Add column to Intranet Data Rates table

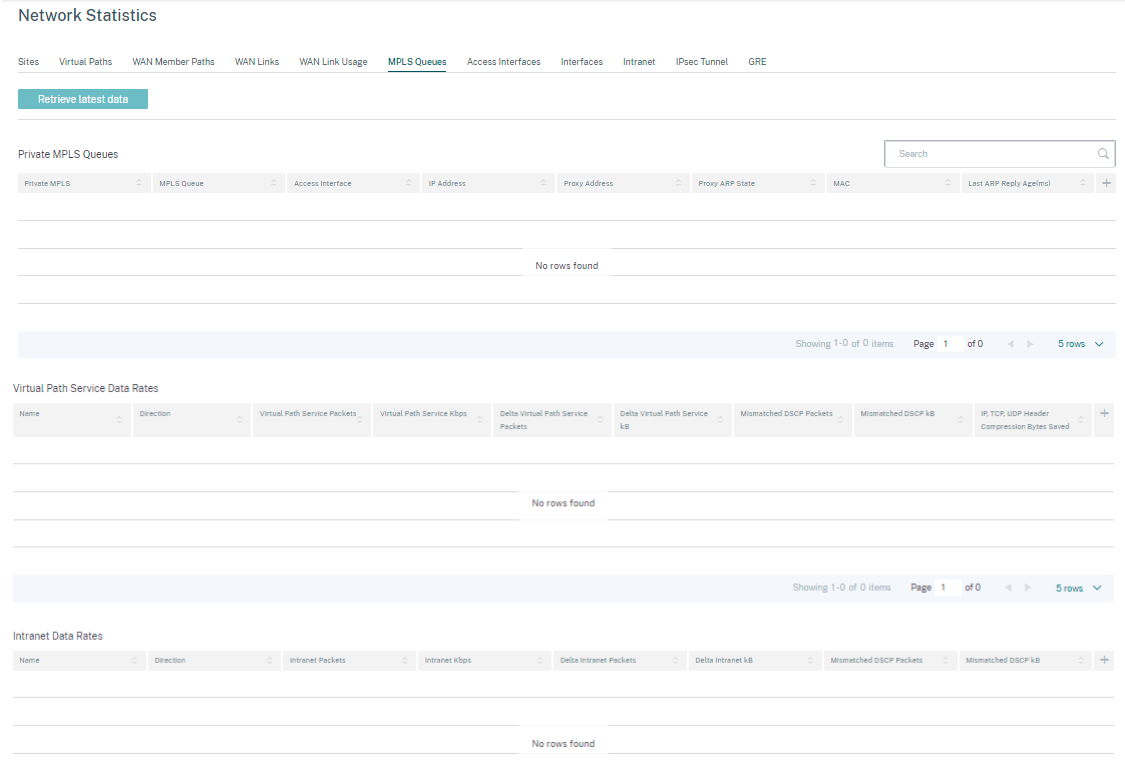(1104, 660)
